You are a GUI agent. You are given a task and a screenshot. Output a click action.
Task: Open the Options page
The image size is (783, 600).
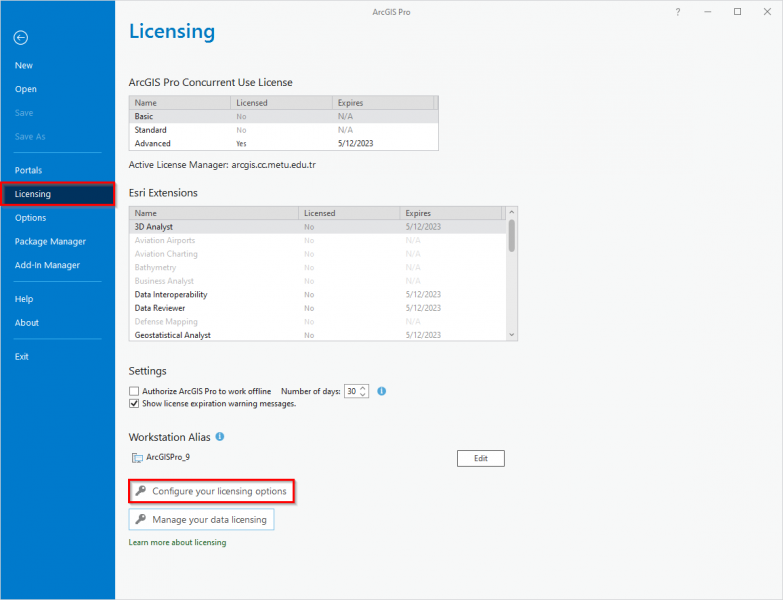30,218
